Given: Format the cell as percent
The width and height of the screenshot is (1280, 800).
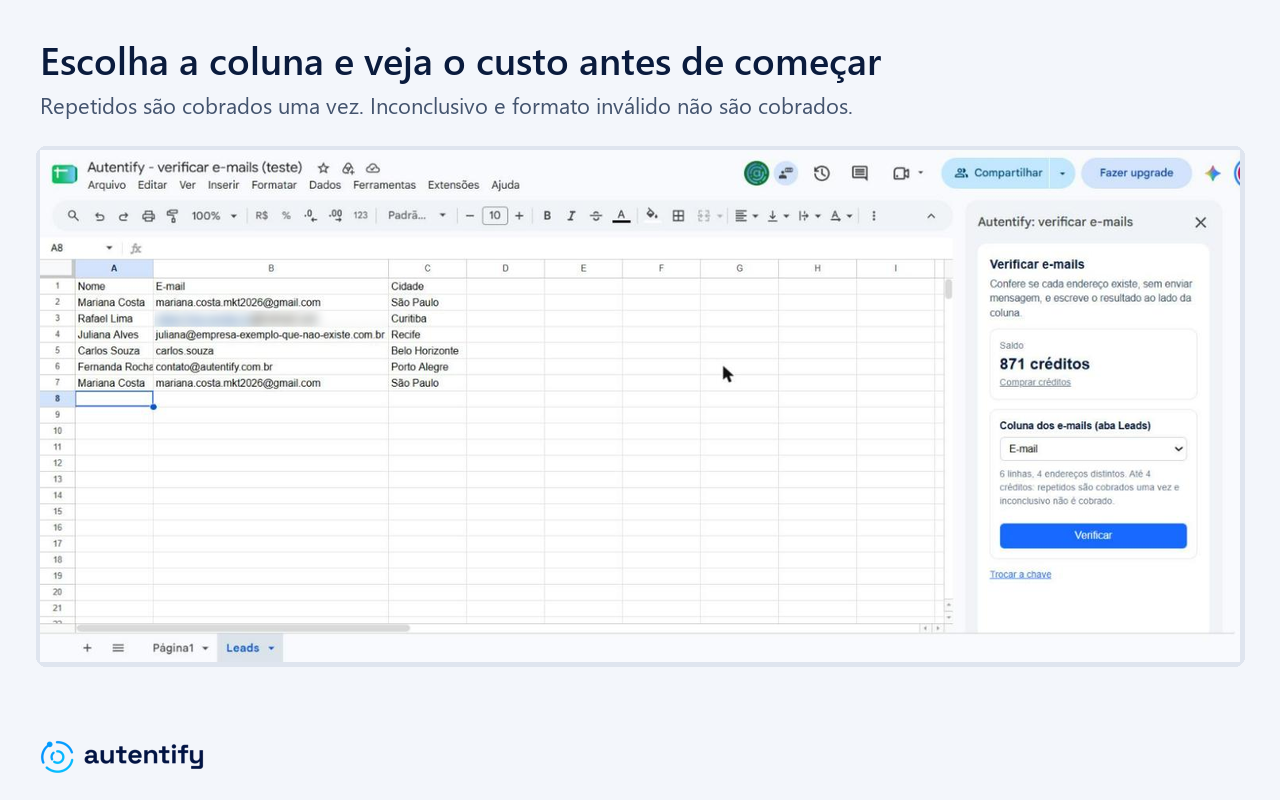Looking at the screenshot, I should pyautogui.click(x=286, y=215).
